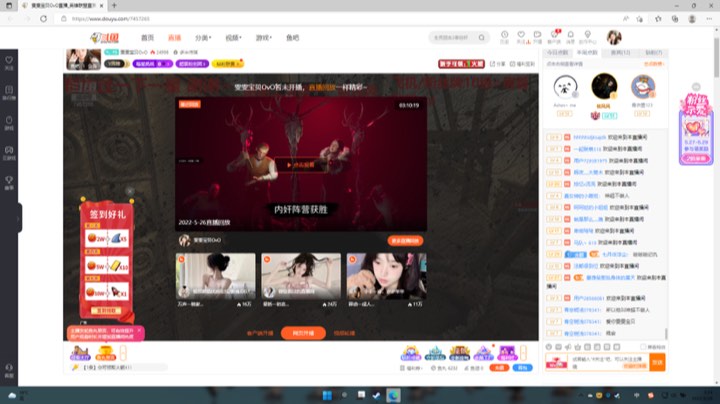
Task: Click the purple rightmost activity gift icon
Action: (x=507, y=353)
